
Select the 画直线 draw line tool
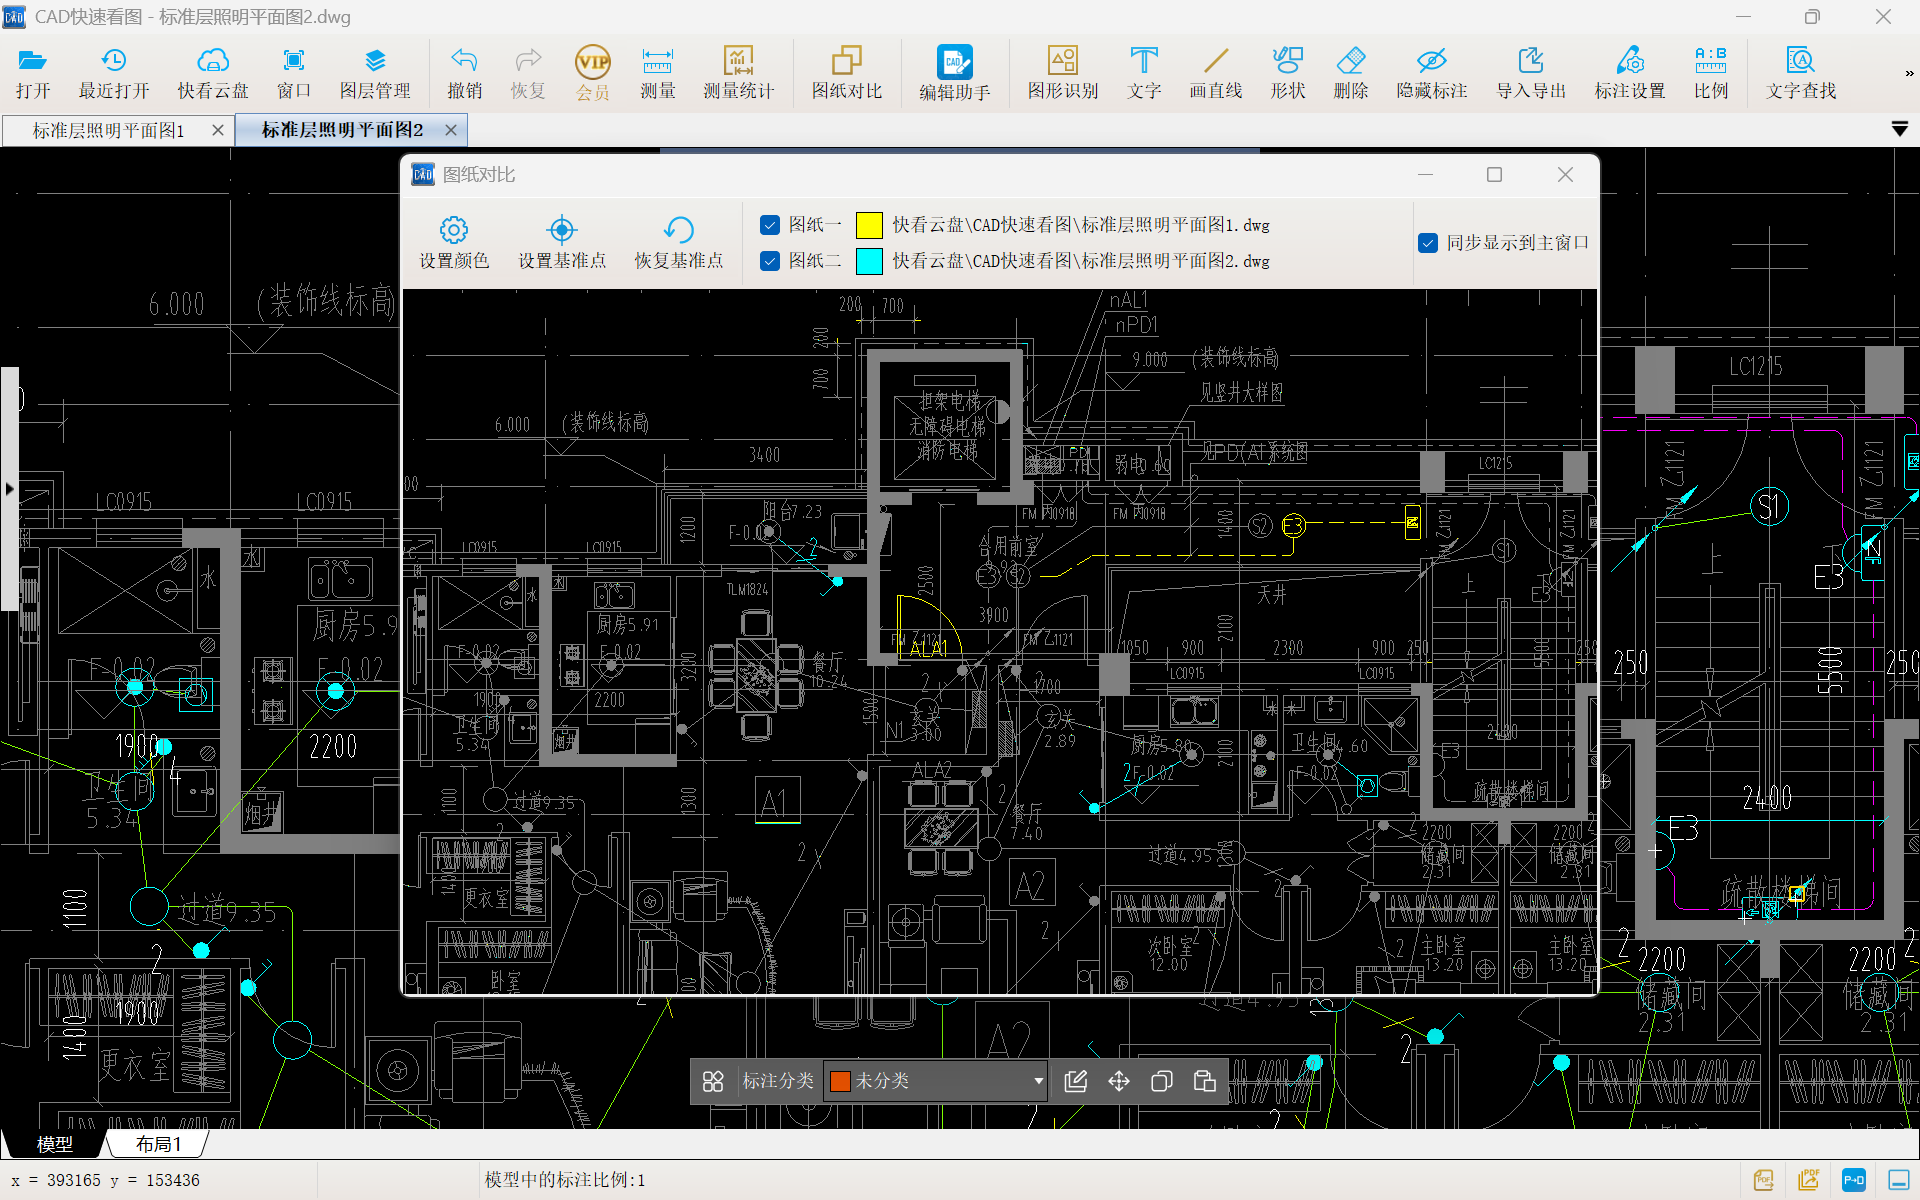(x=1215, y=73)
